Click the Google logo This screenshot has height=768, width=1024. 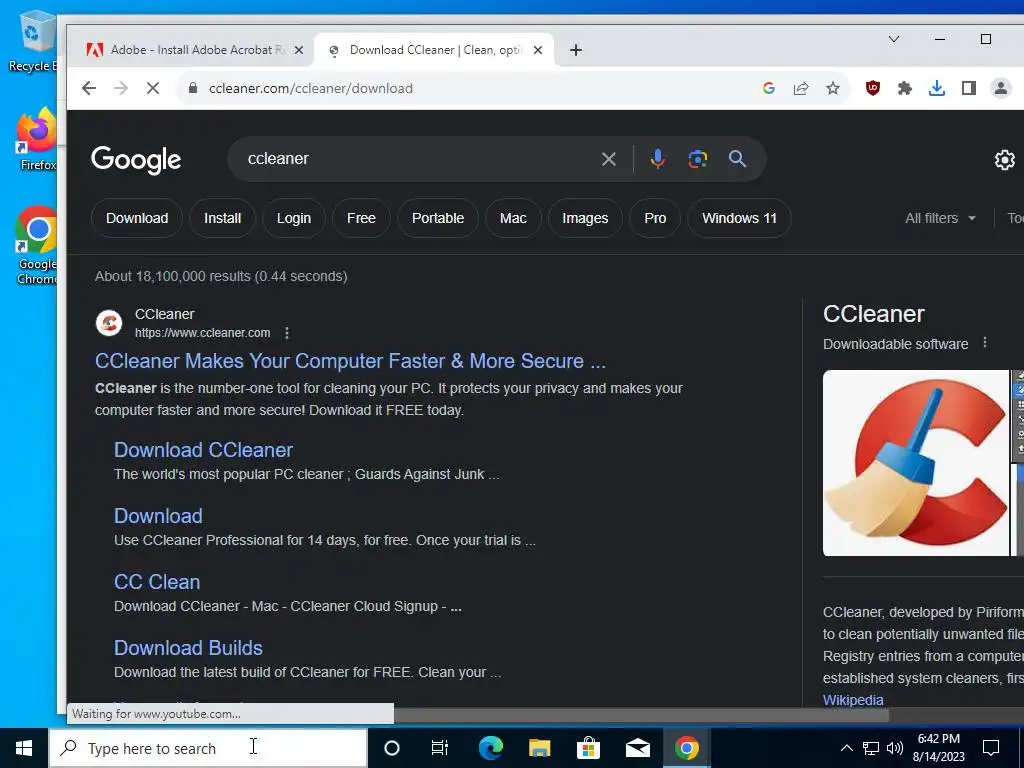tap(136, 159)
